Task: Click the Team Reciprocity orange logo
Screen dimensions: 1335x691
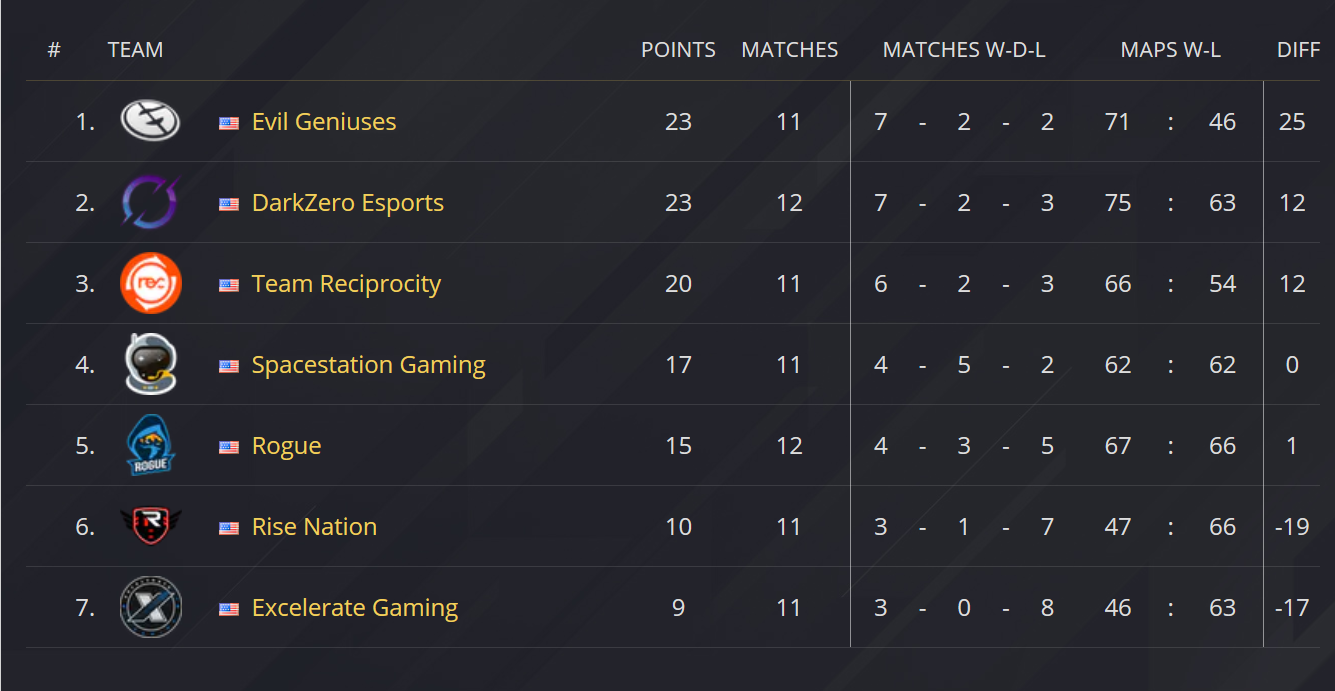Action: (150, 284)
